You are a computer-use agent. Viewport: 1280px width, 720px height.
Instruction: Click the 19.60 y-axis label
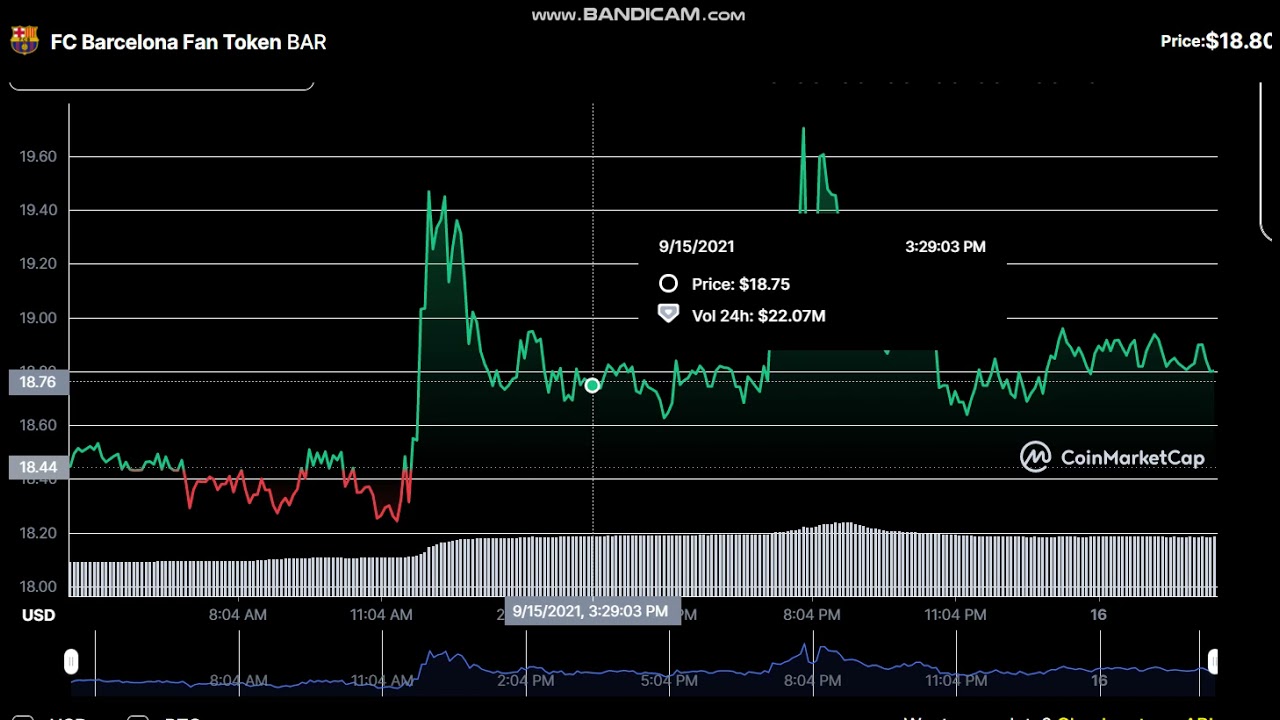click(x=38, y=157)
